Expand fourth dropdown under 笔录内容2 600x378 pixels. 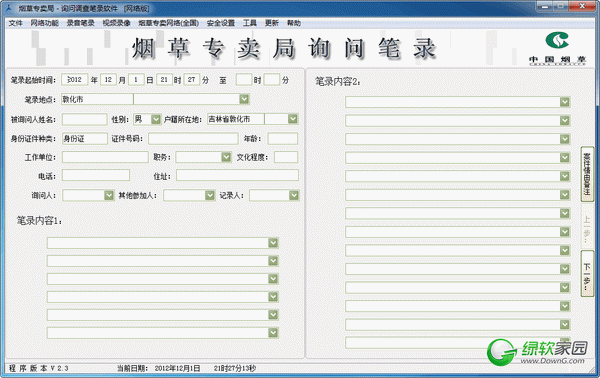click(565, 158)
